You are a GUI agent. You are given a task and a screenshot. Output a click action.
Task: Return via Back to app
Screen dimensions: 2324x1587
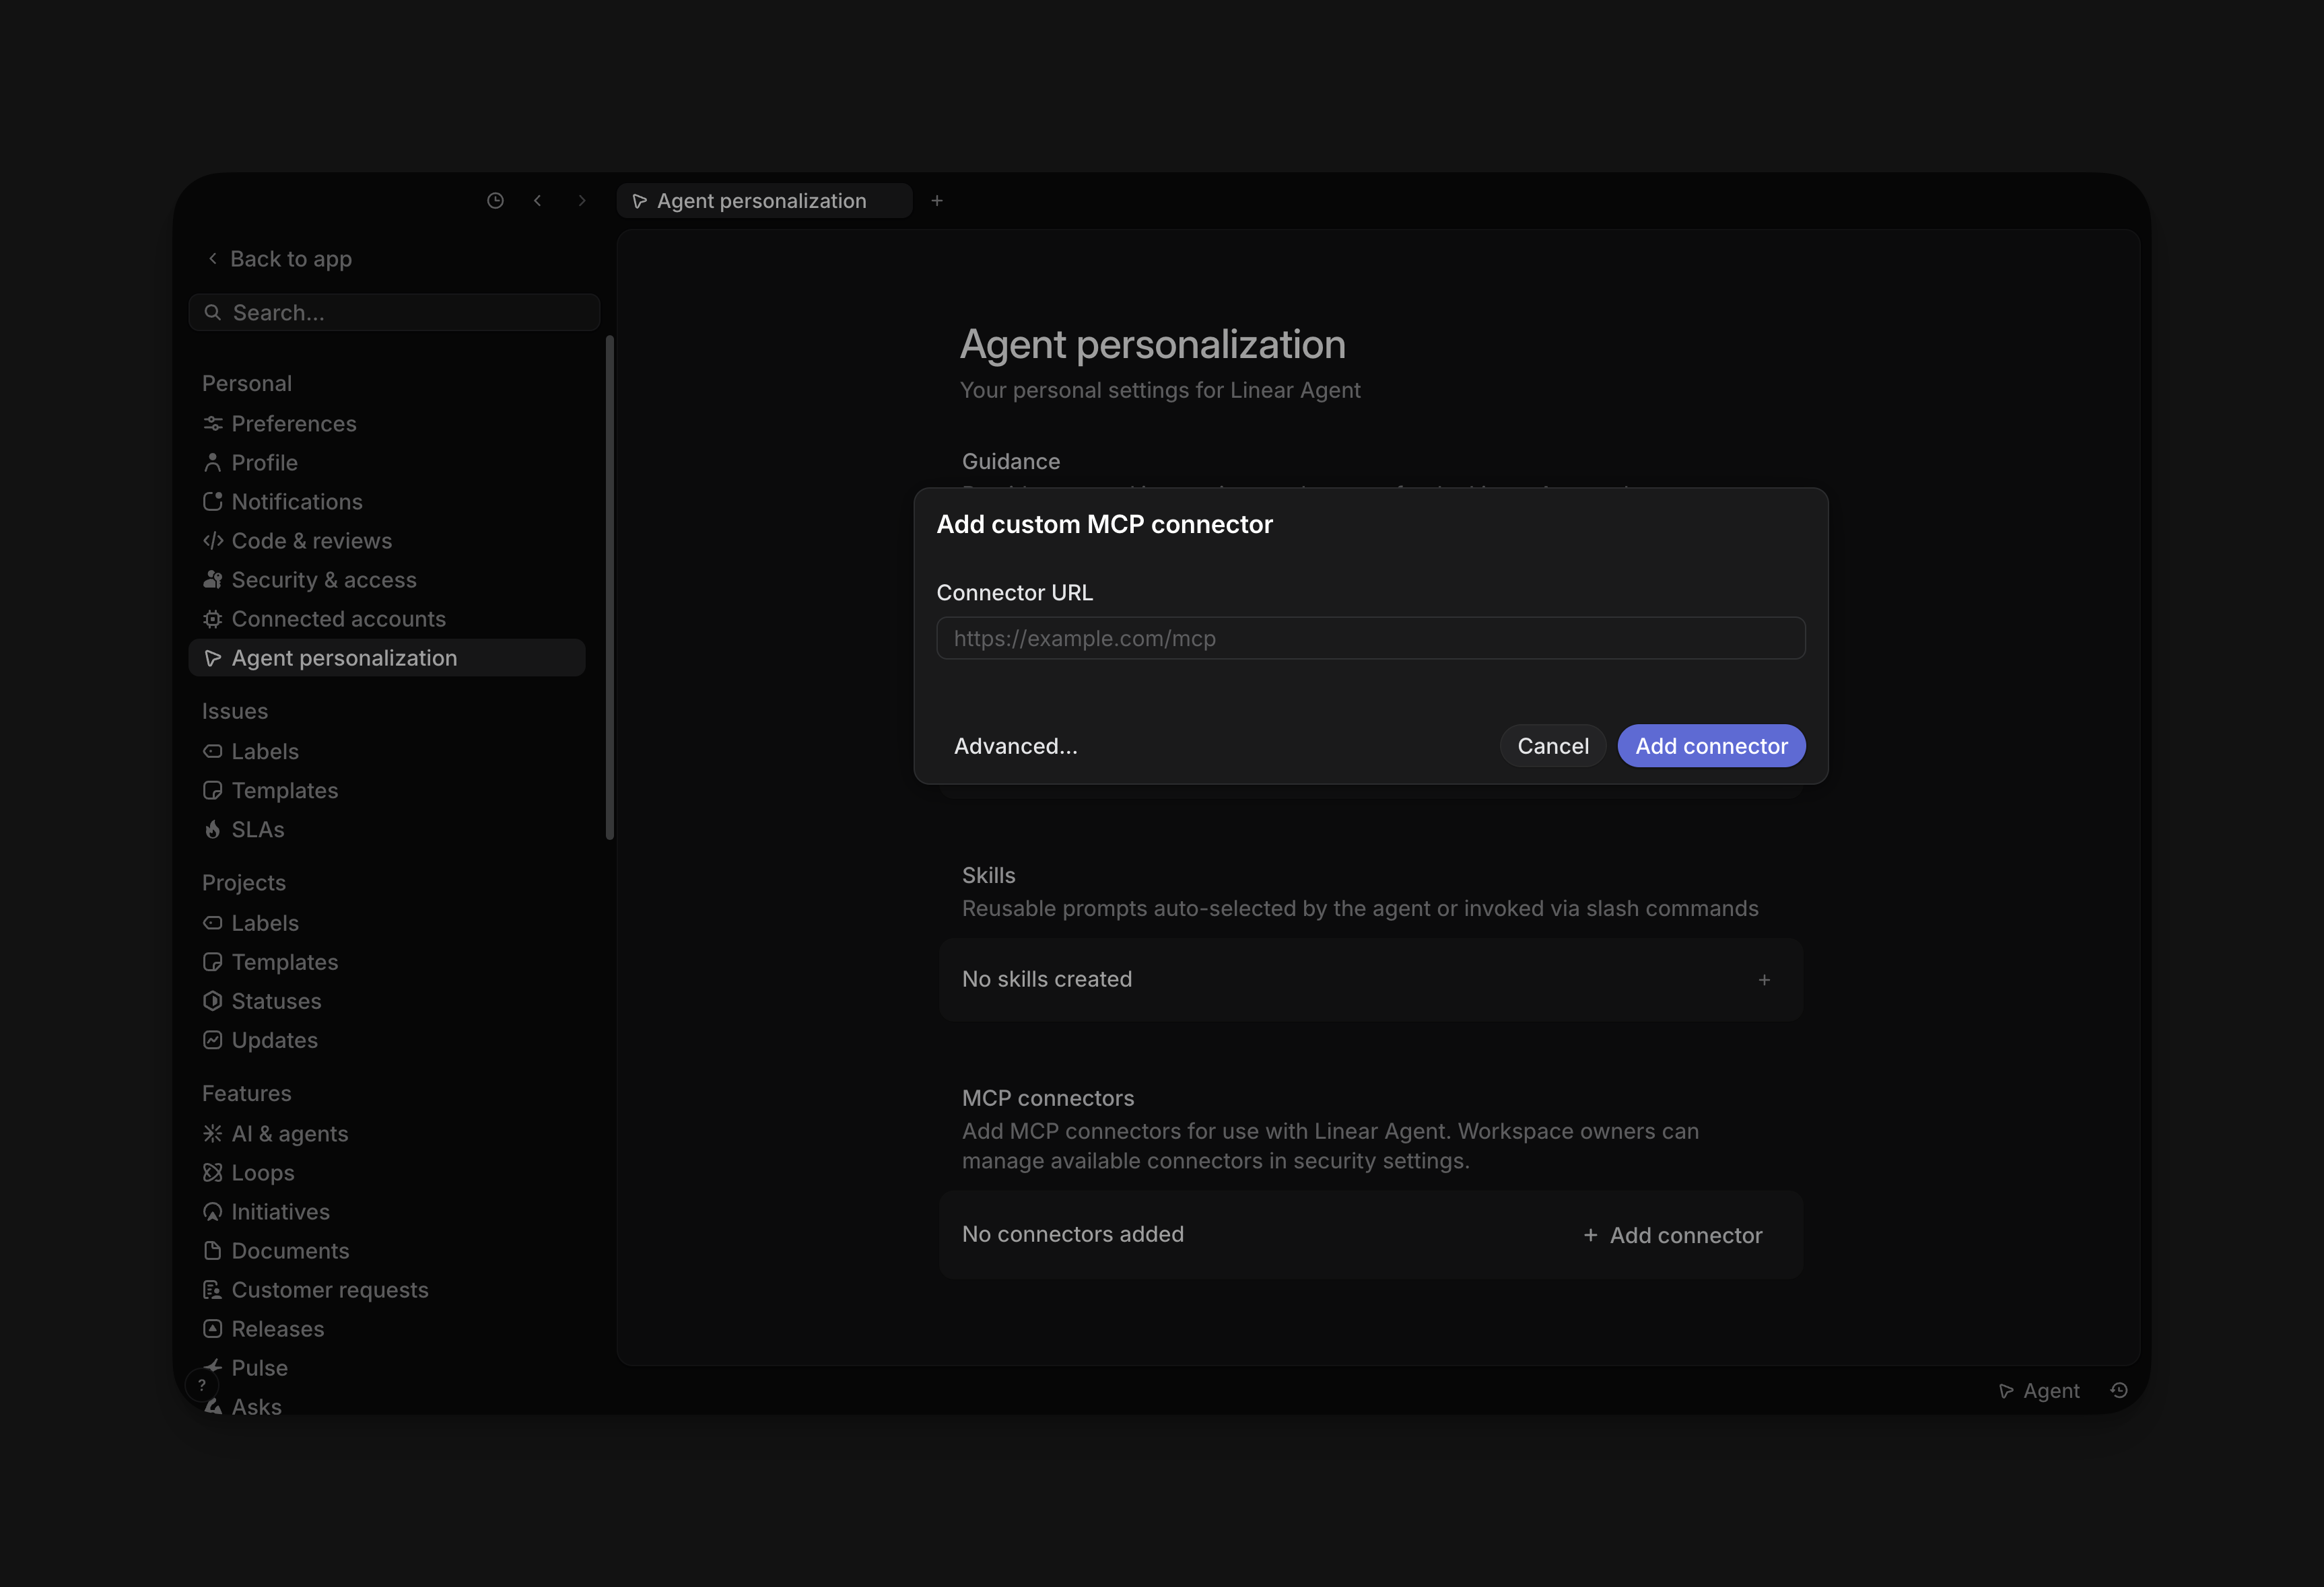[x=280, y=259]
